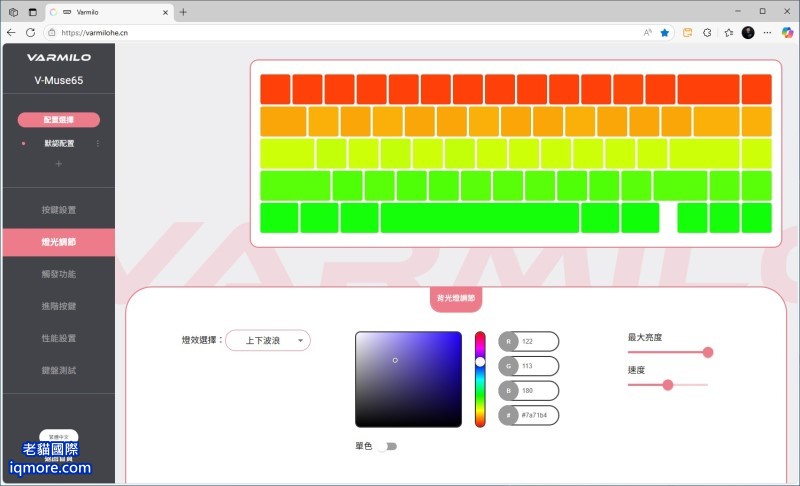Add a new profile with the sidebar plus icon

[59, 164]
